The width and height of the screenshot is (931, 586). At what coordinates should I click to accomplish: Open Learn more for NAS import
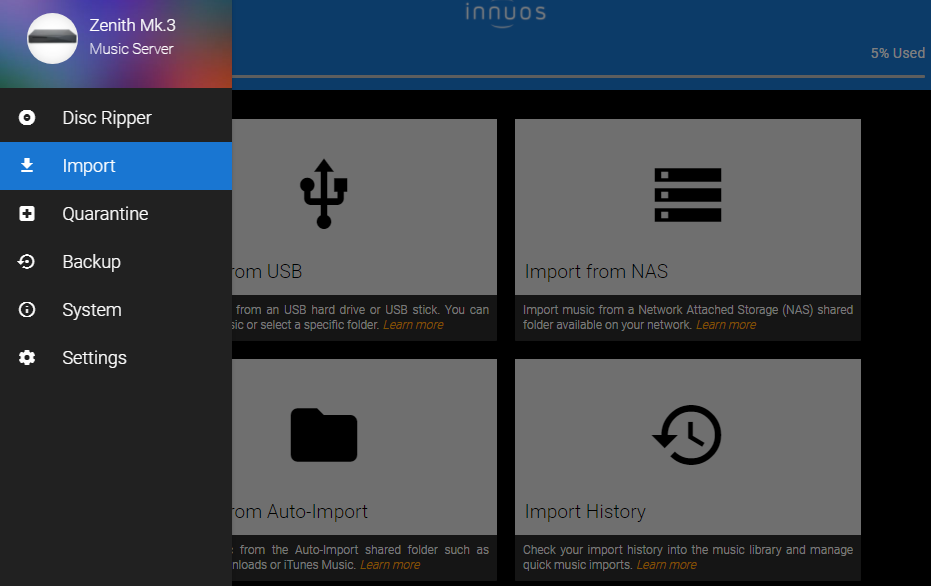coord(726,325)
